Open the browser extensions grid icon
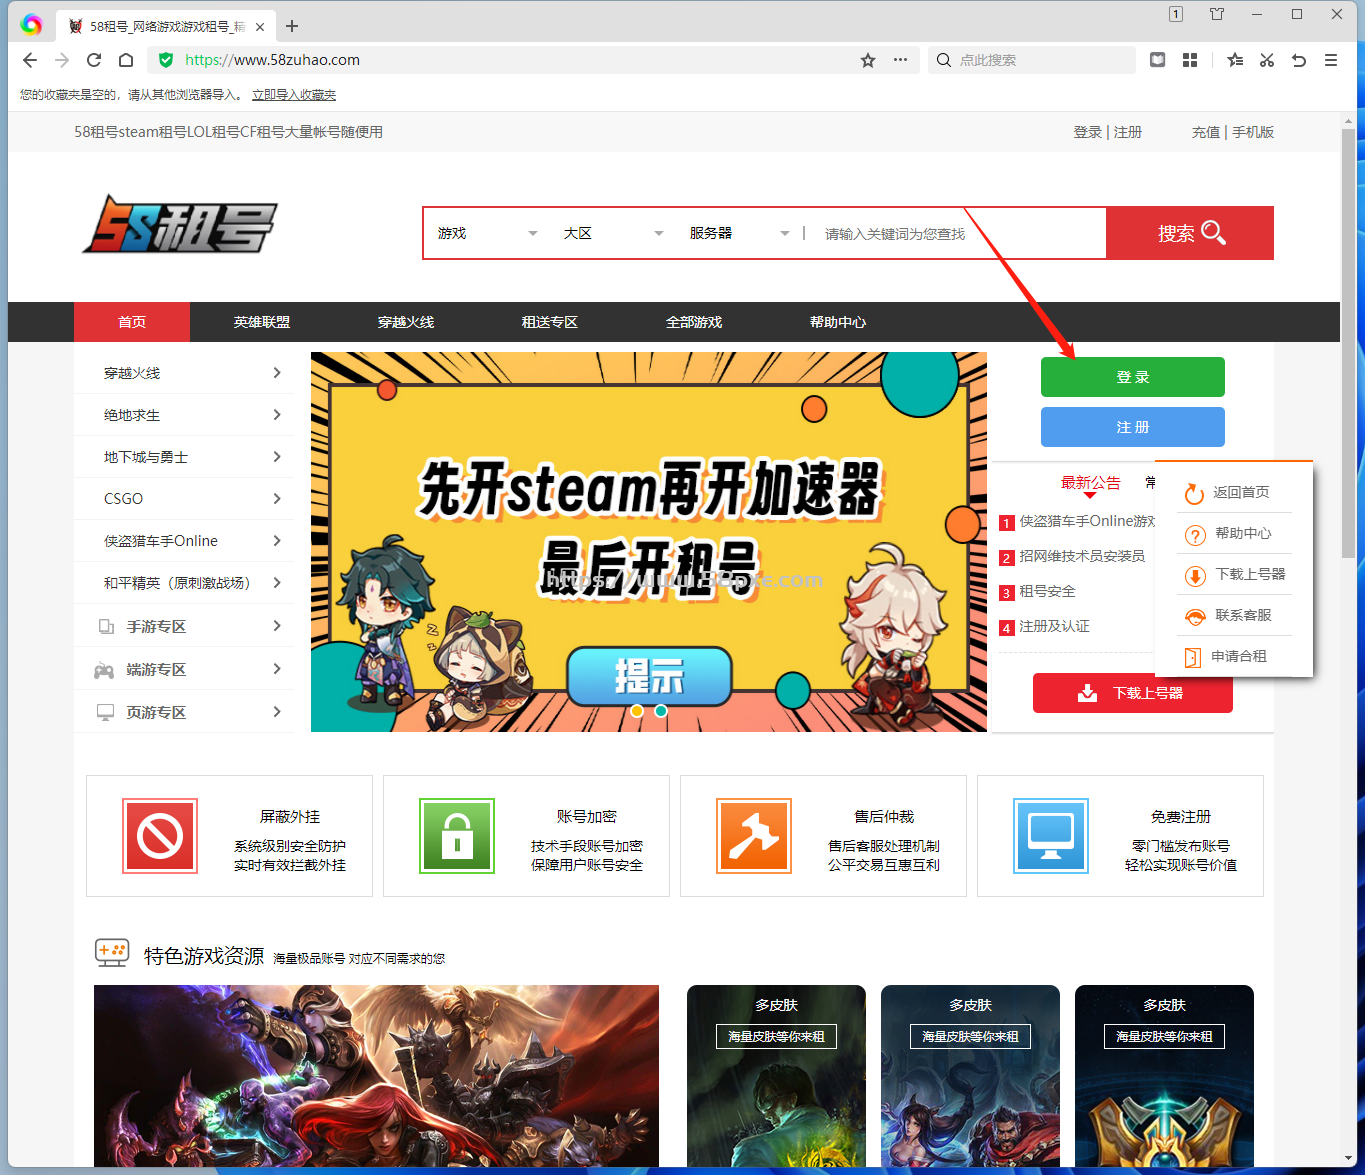The height and width of the screenshot is (1175, 1365). click(1190, 60)
